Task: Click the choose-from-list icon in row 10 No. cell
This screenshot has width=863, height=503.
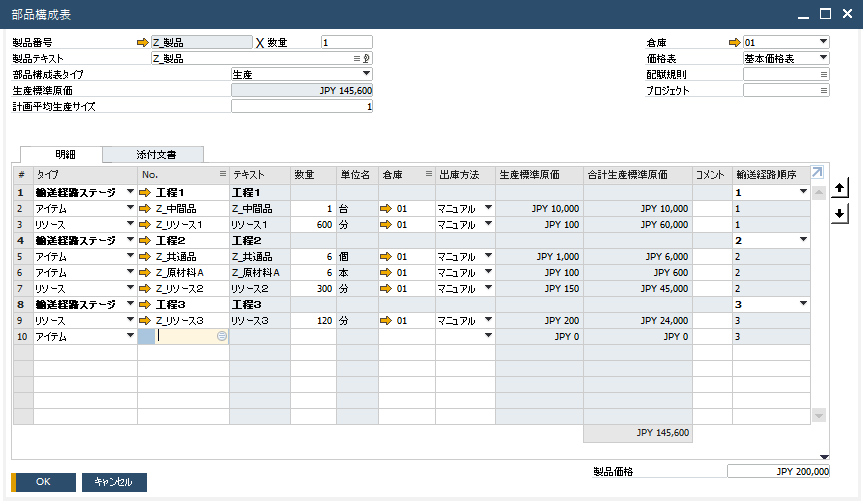Action: [x=221, y=337]
